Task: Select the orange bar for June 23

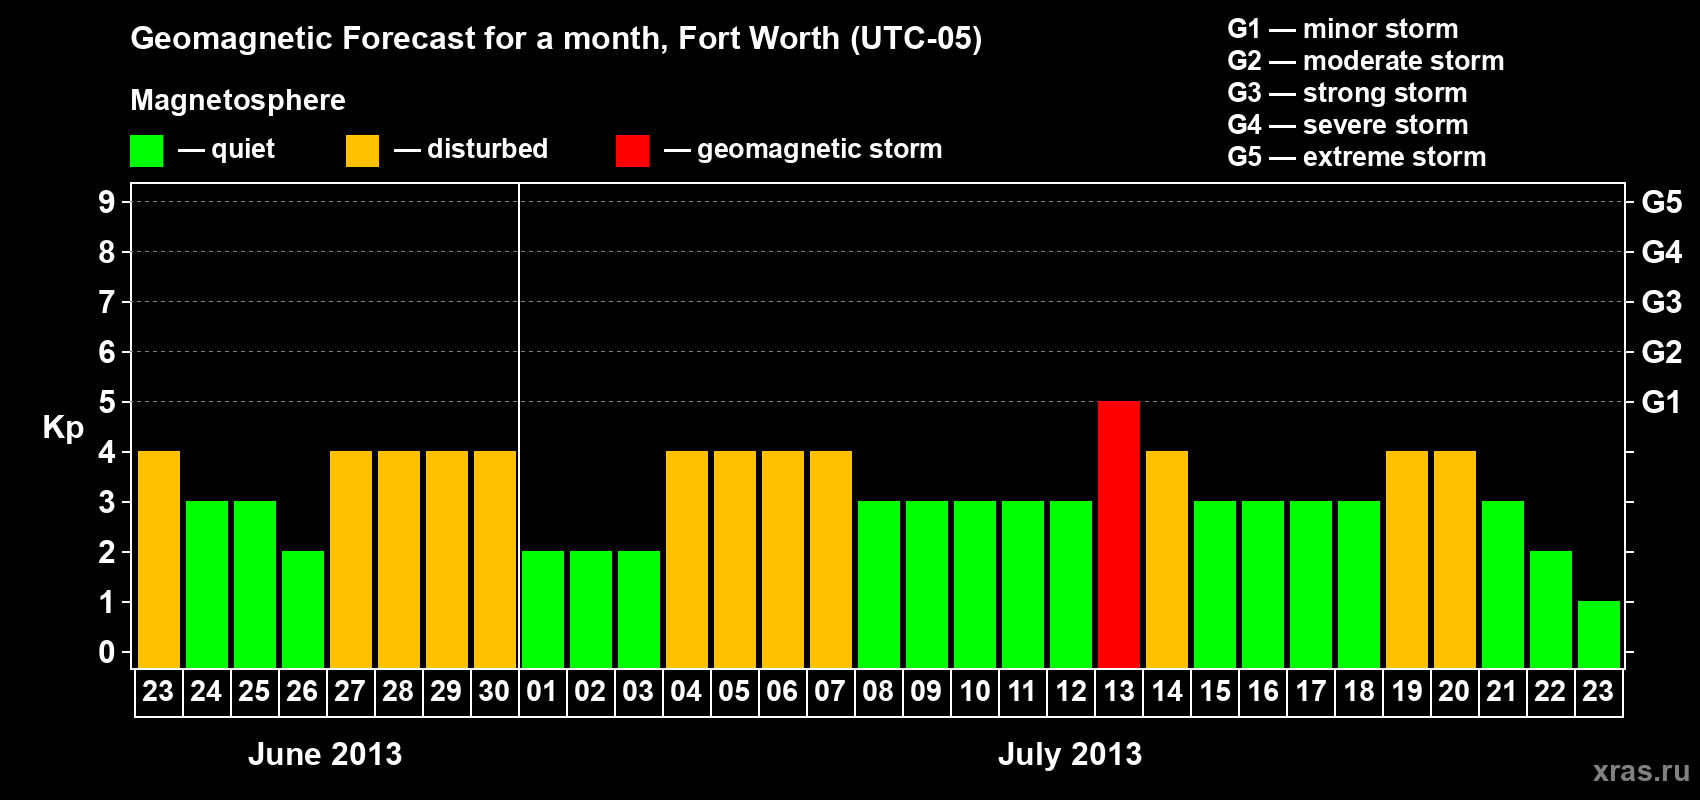Action: pos(159,559)
